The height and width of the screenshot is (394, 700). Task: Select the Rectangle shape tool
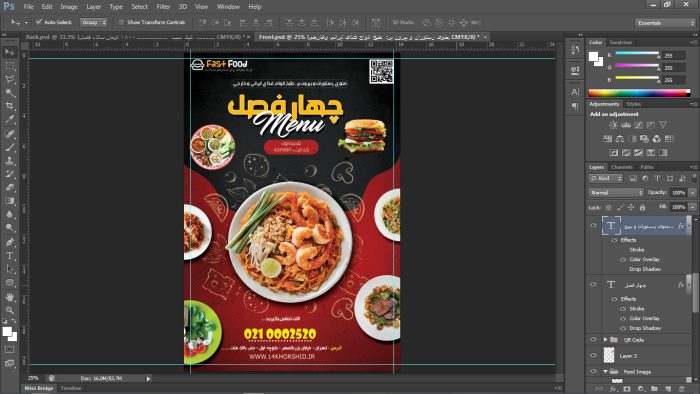click(x=9, y=282)
